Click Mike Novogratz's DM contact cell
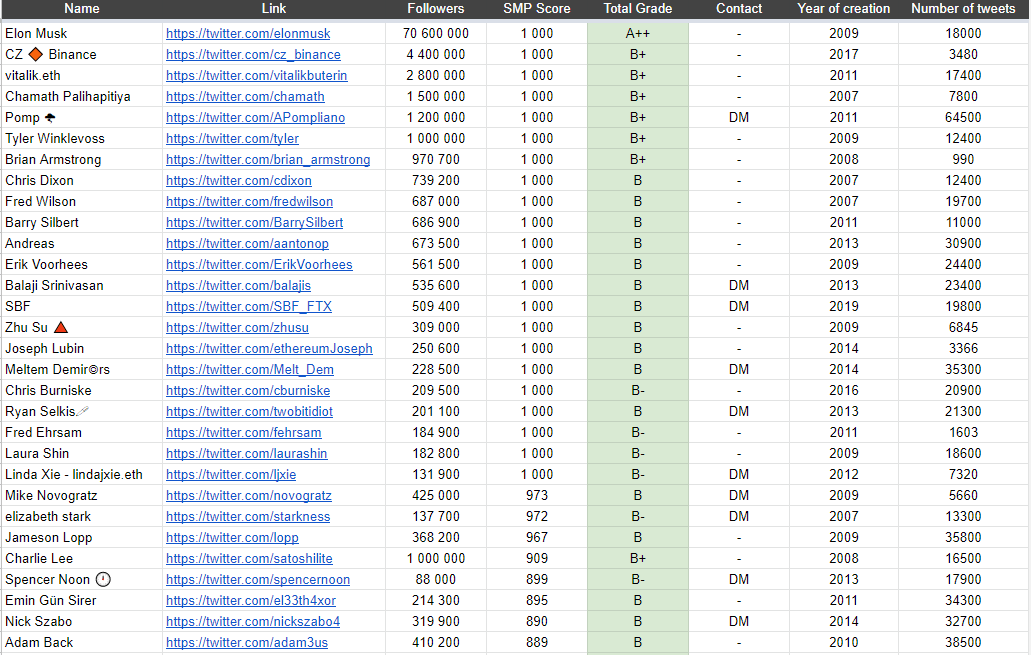This screenshot has height=655, width=1031. (x=739, y=497)
